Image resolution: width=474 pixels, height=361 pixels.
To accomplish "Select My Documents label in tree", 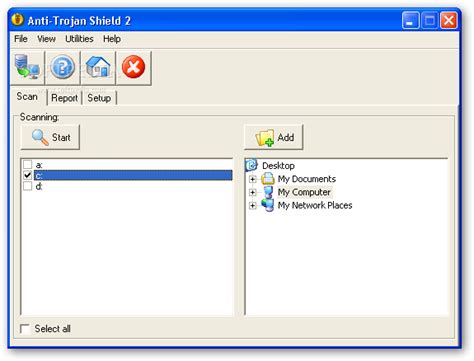I will (x=307, y=179).
